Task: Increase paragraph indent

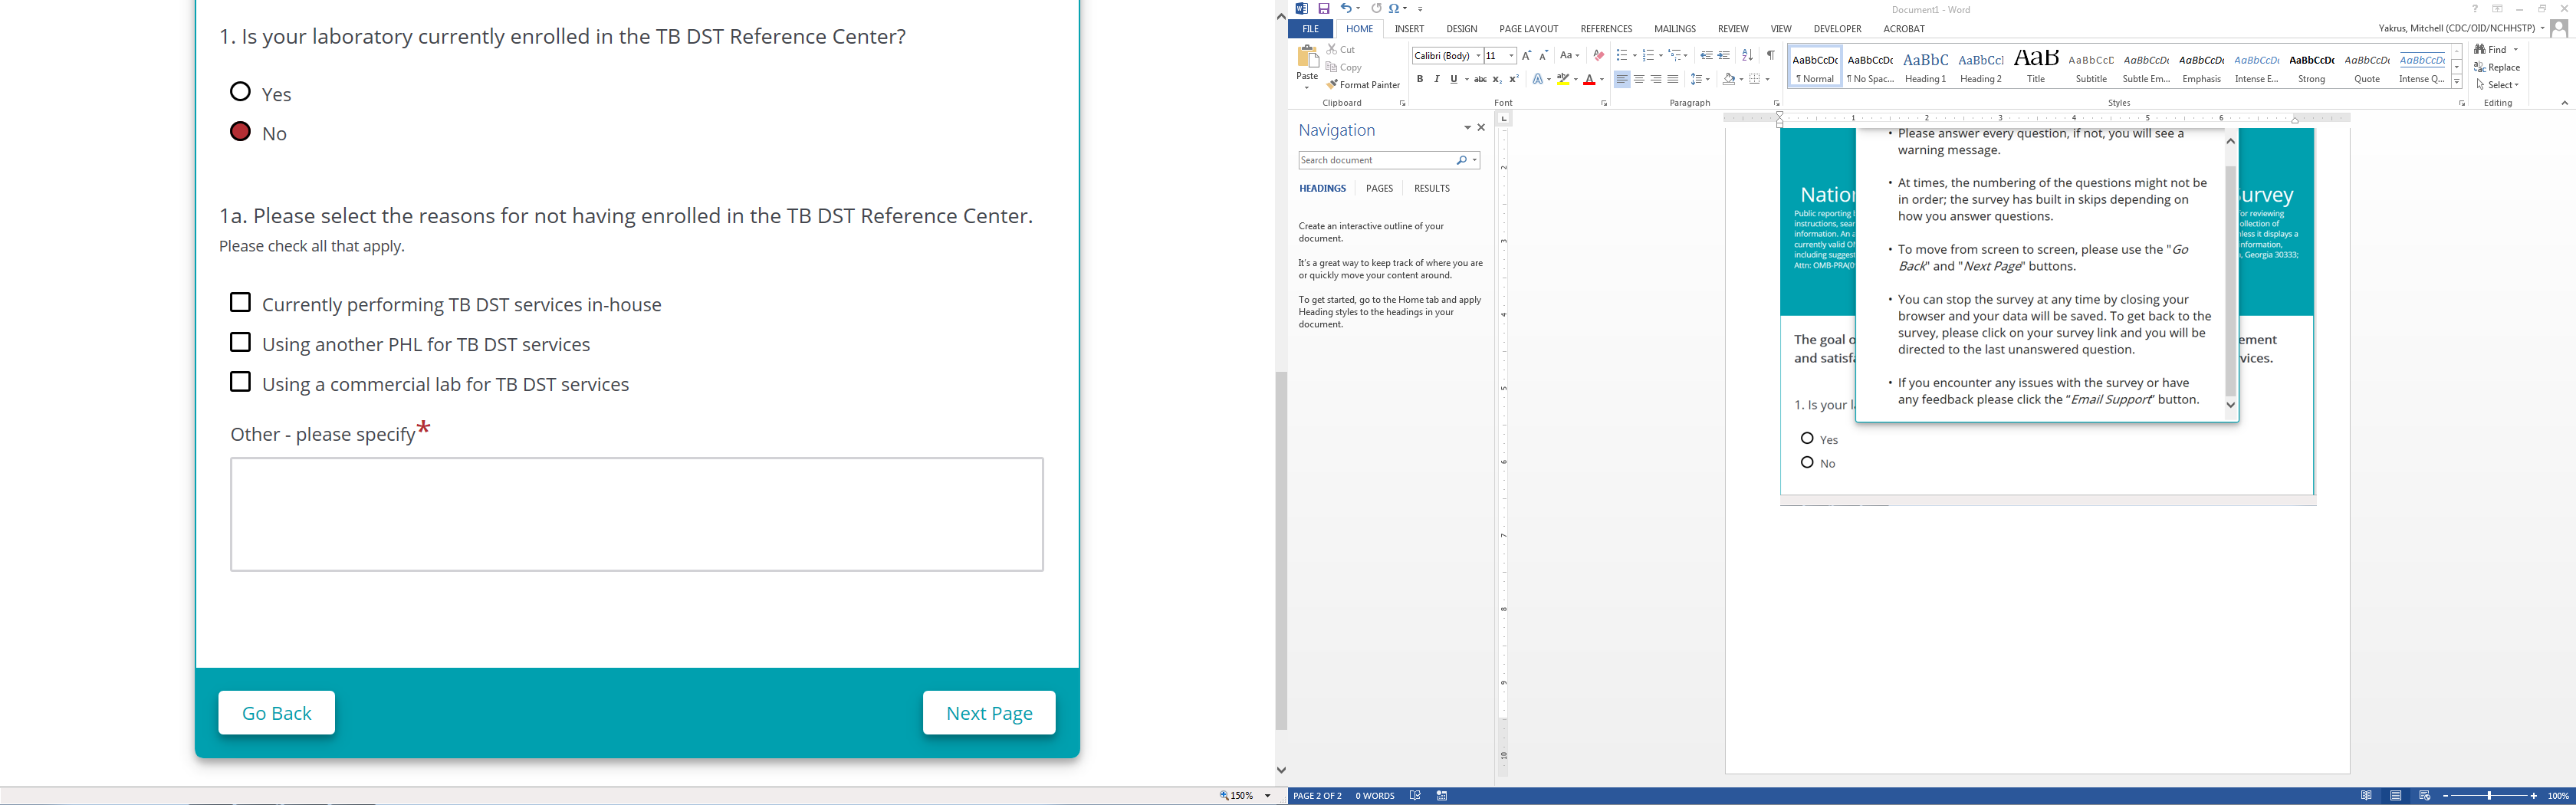Action: coord(1724,56)
